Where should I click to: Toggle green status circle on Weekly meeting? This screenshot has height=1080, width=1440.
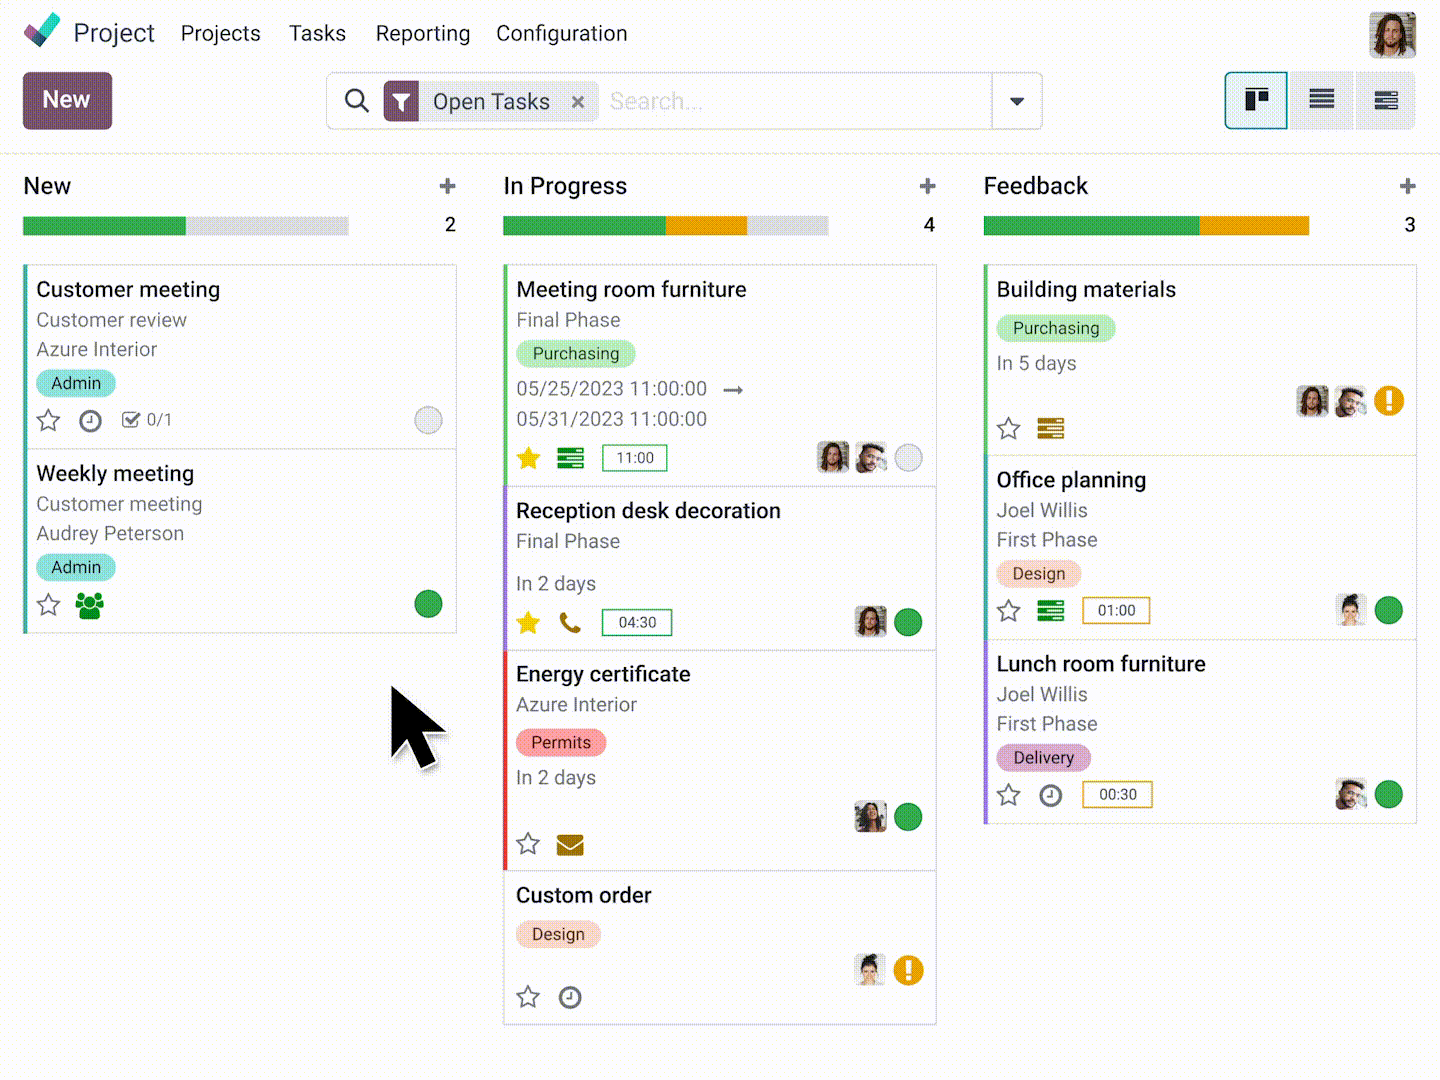(428, 604)
